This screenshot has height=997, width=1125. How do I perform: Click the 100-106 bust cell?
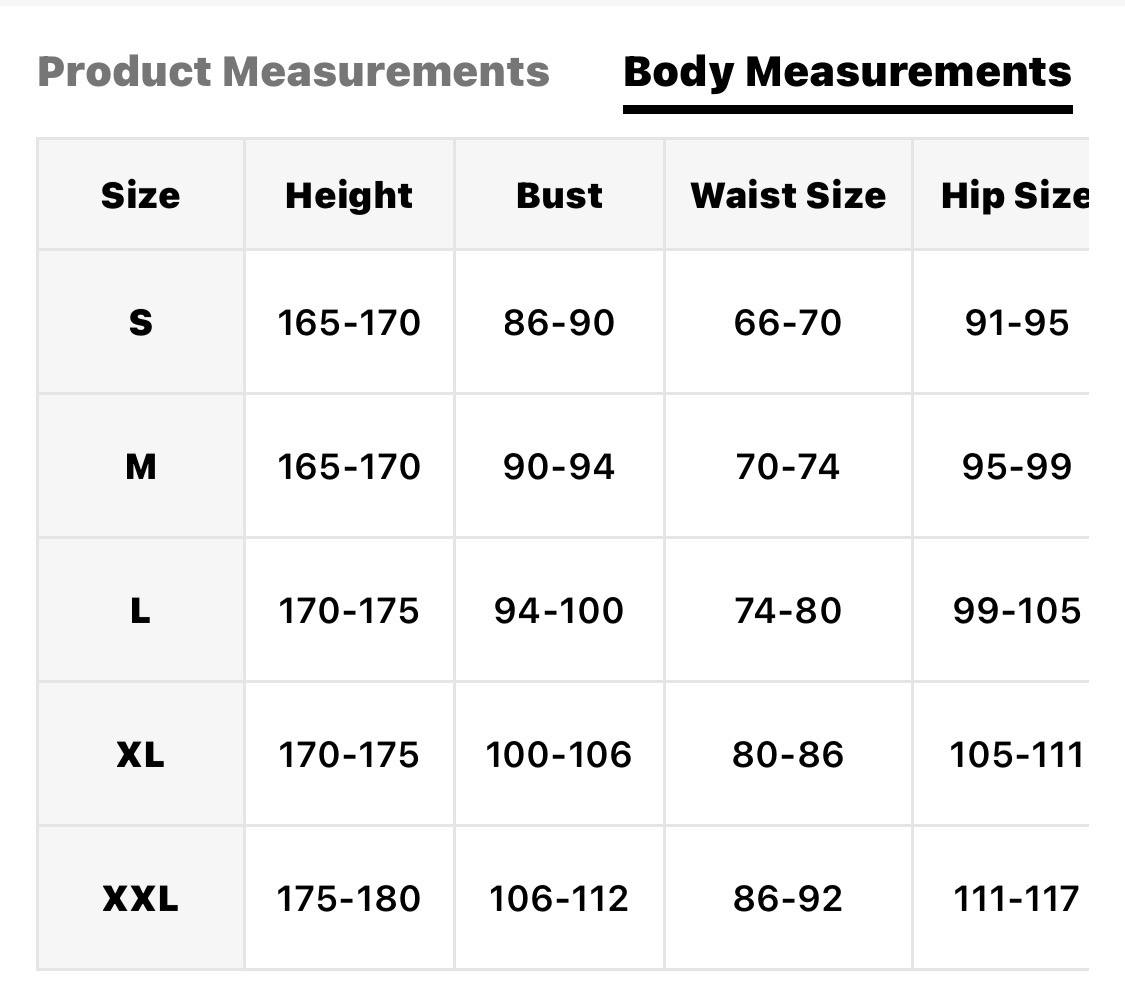point(559,755)
